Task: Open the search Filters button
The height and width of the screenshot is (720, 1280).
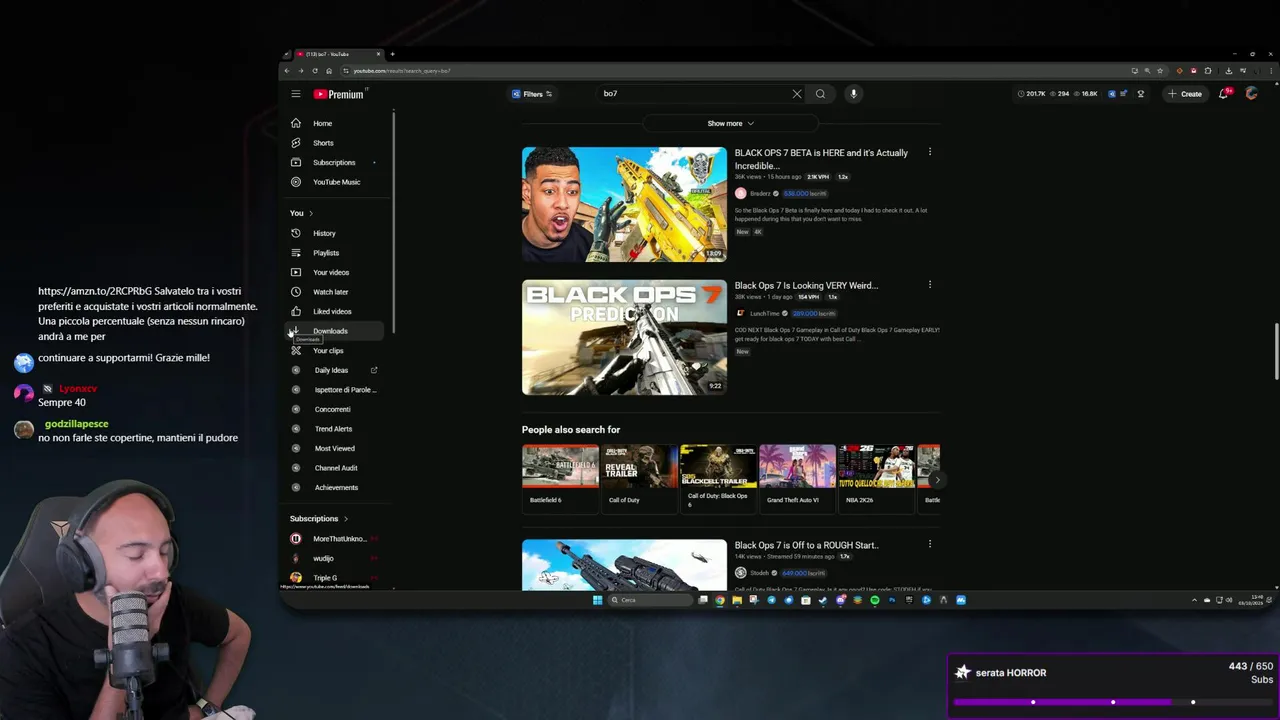Action: (532, 94)
